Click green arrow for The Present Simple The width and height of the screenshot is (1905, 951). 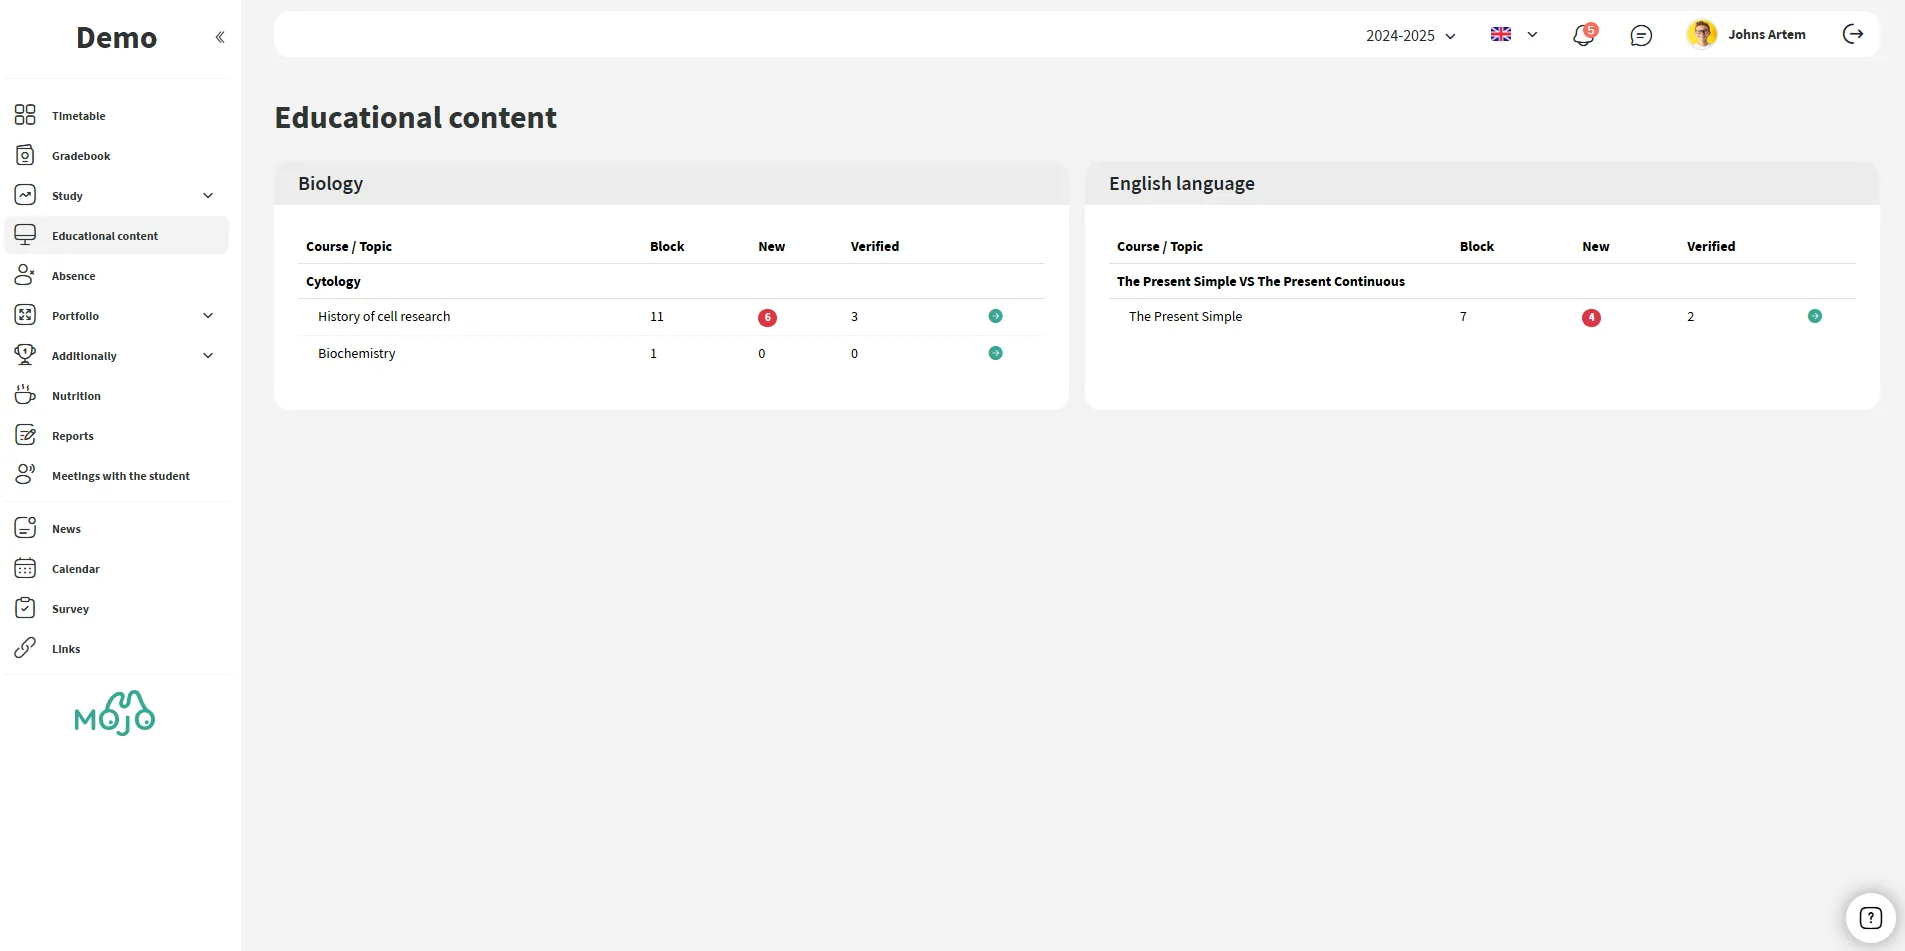[1814, 316]
